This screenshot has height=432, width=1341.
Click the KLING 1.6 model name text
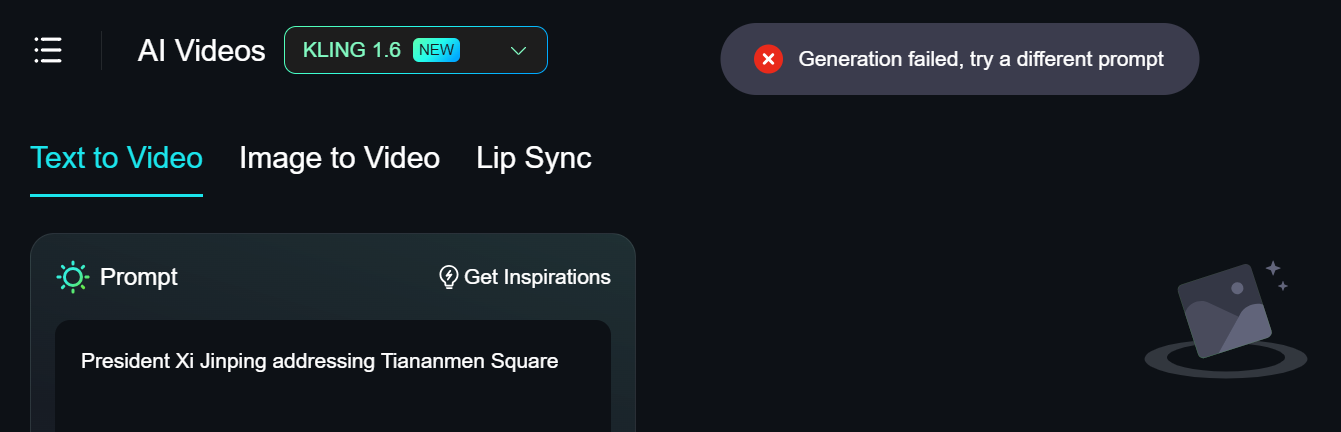coord(351,50)
